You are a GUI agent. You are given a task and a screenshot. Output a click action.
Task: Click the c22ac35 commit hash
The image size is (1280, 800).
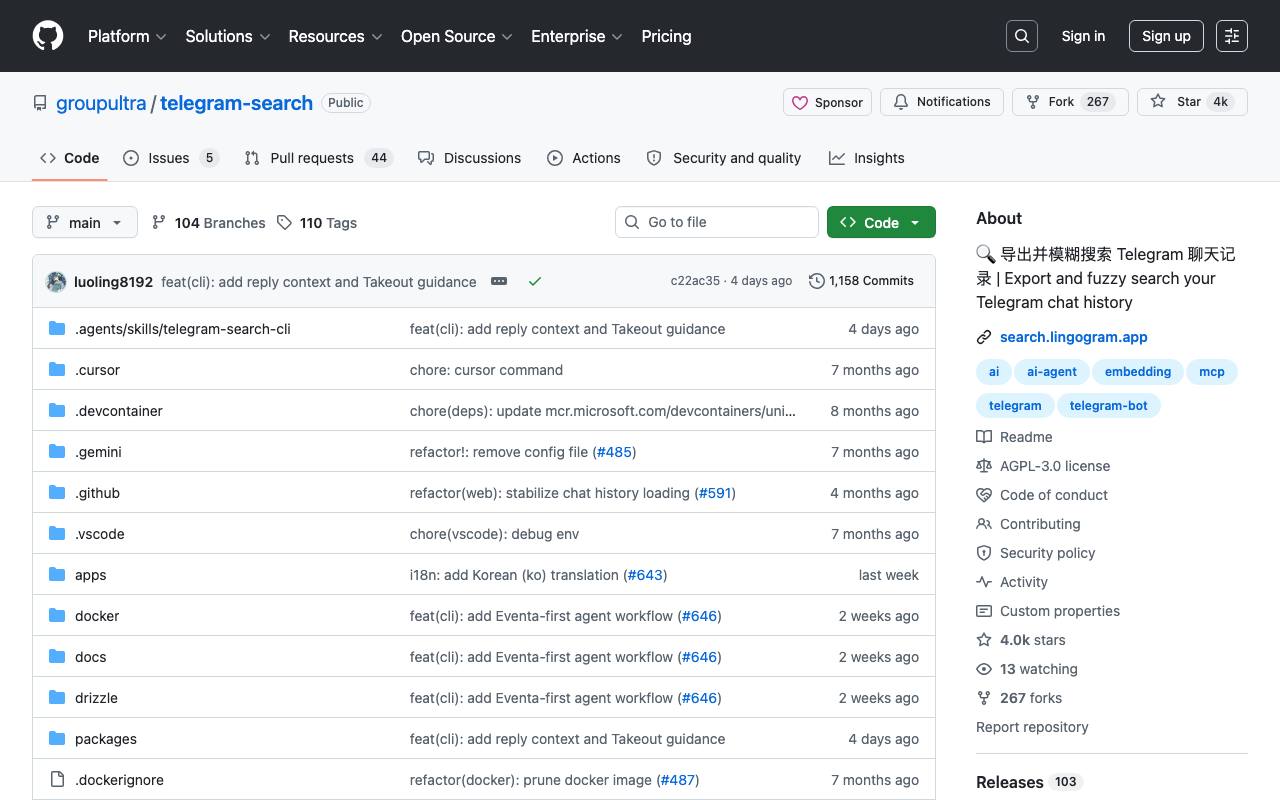[695, 281]
